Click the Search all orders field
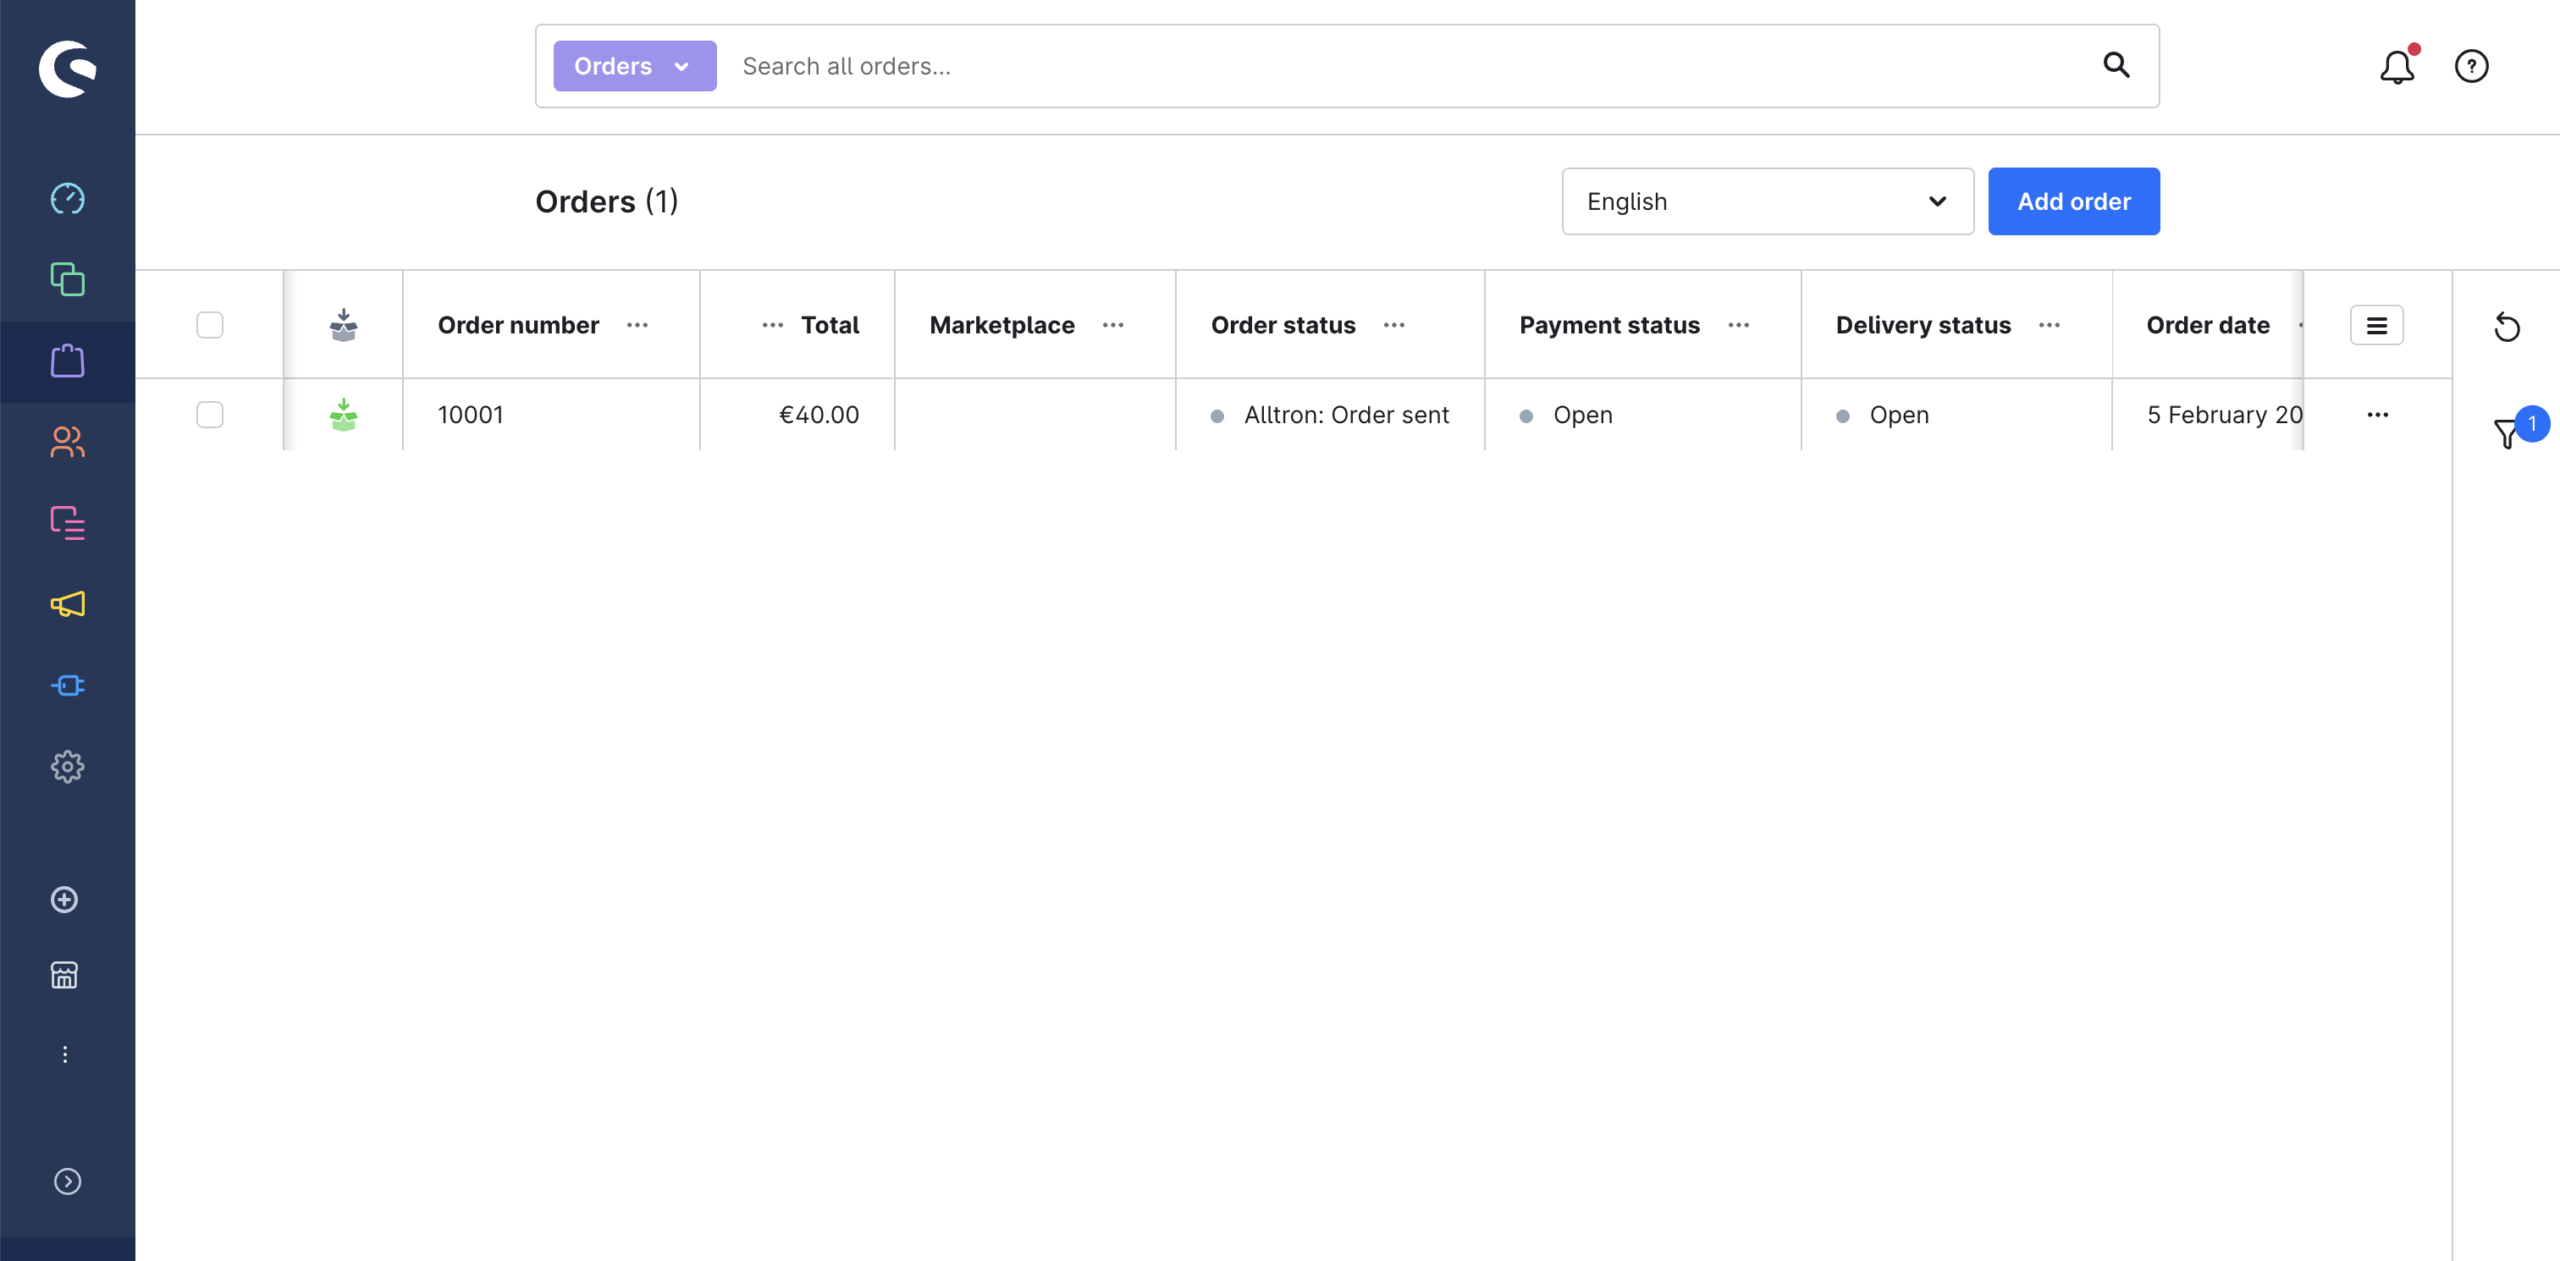 click(x=1400, y=66)
